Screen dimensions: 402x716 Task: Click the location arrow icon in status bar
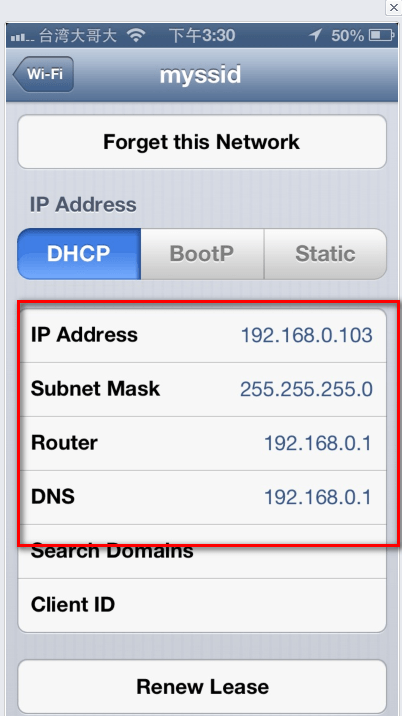pos(315,35)
